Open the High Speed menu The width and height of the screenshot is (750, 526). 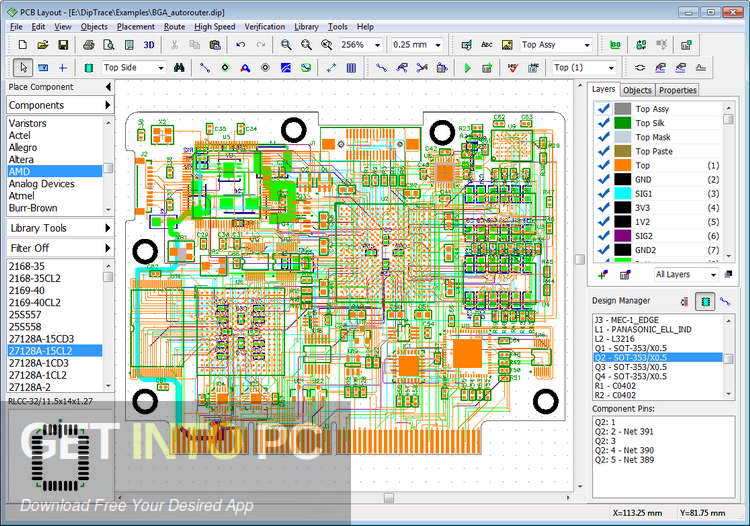pos(214,27)
